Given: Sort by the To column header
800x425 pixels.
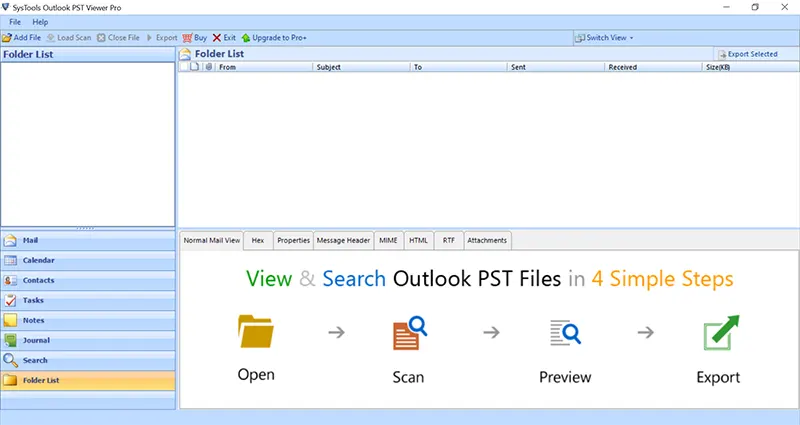Looking at the screenshot, I should [459, 67].
